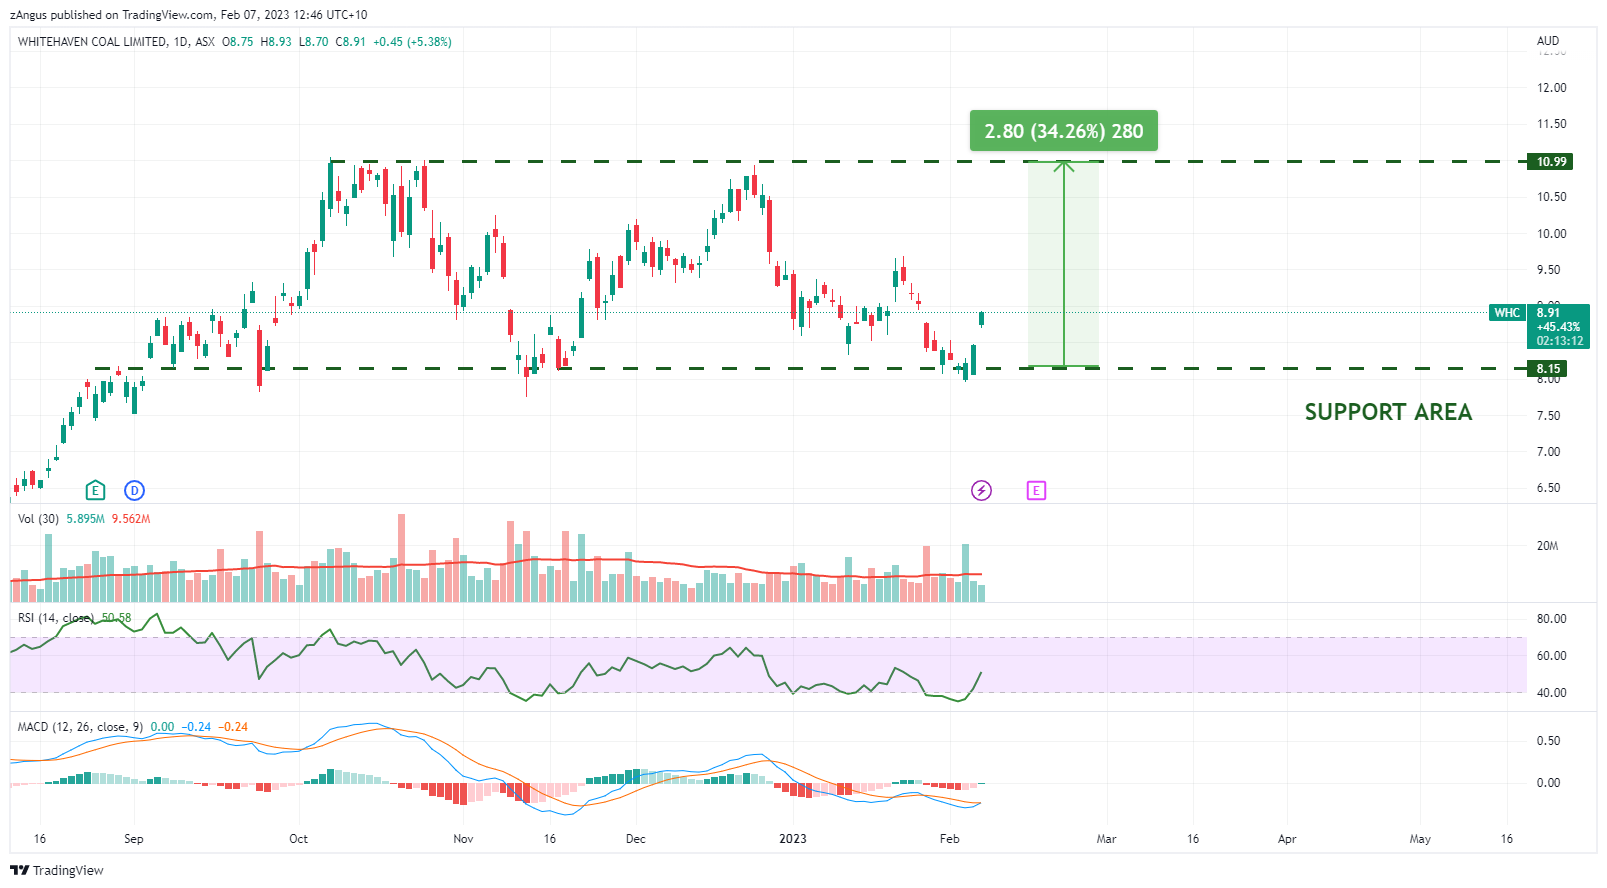Click the '2023' date axis label
The image size is (1607, 888).
(792, 839)
